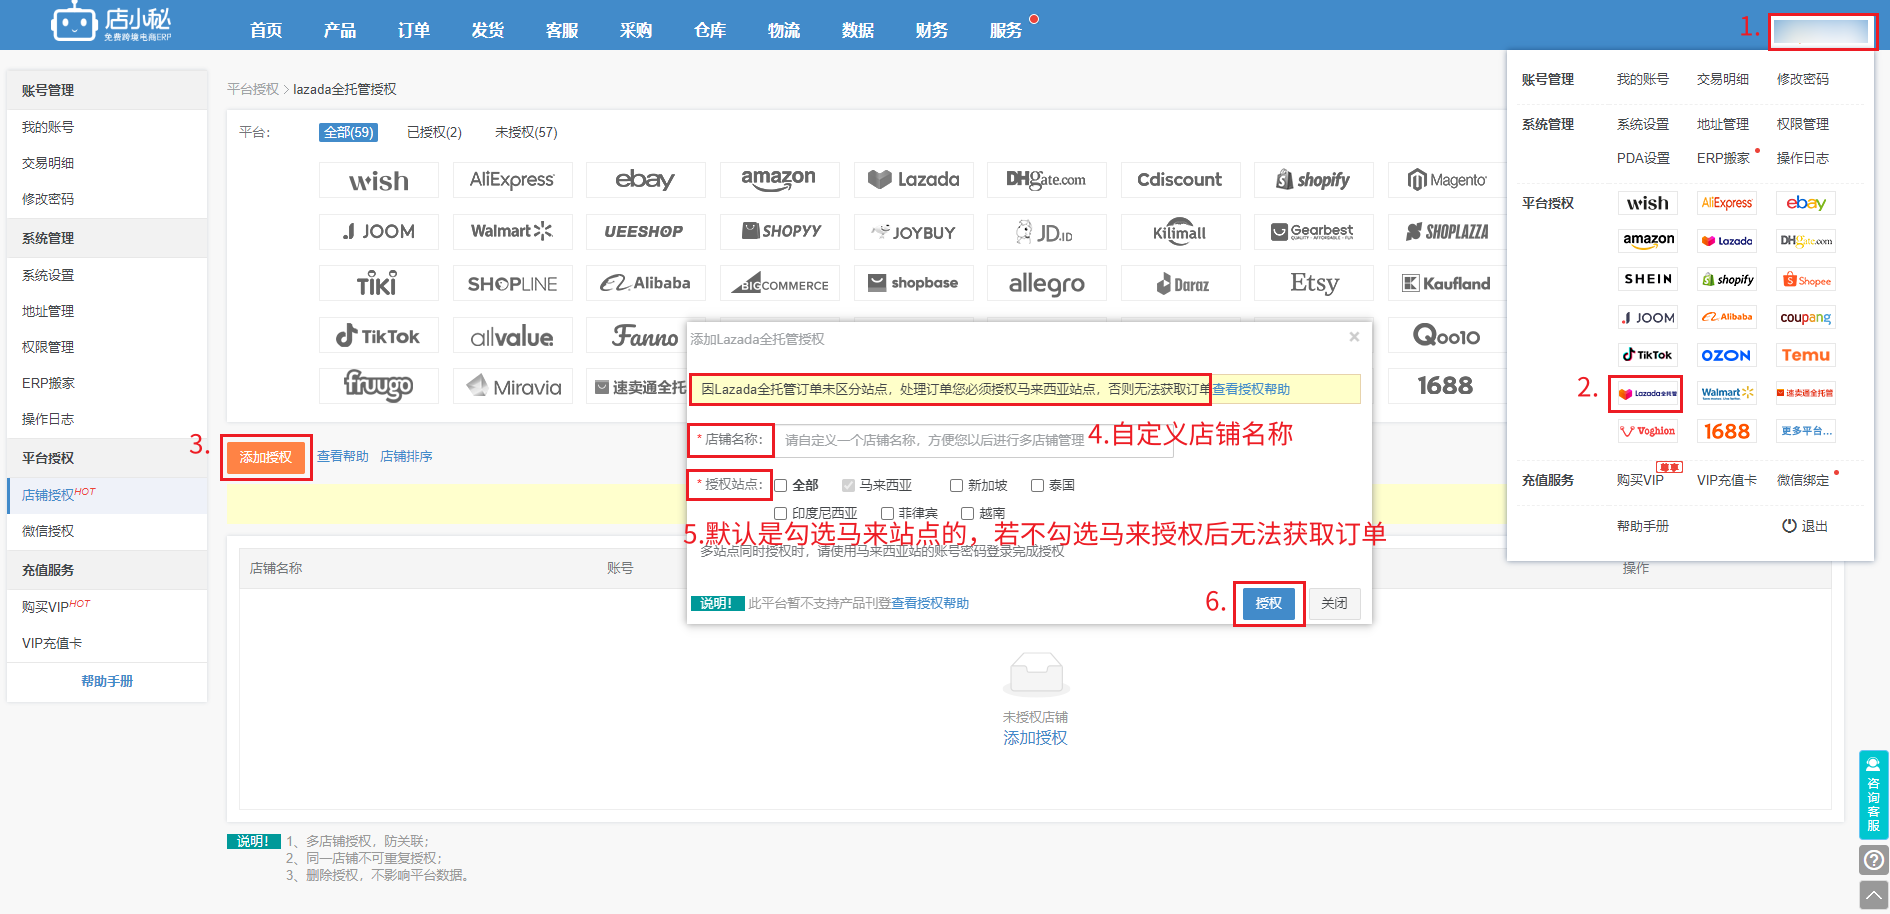Image resolution: width=1890 pixels, height=914 pixels.
Task: Select the Etsy platform logo
Action: tap(1314, 284)
